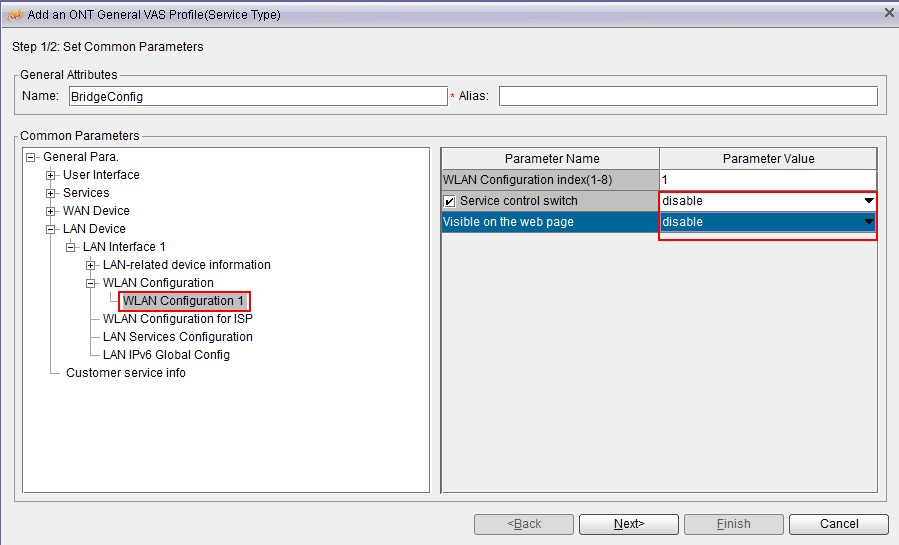Select LAN IPv6 Global Config item

pyautogui.click(x=166, y=355)
